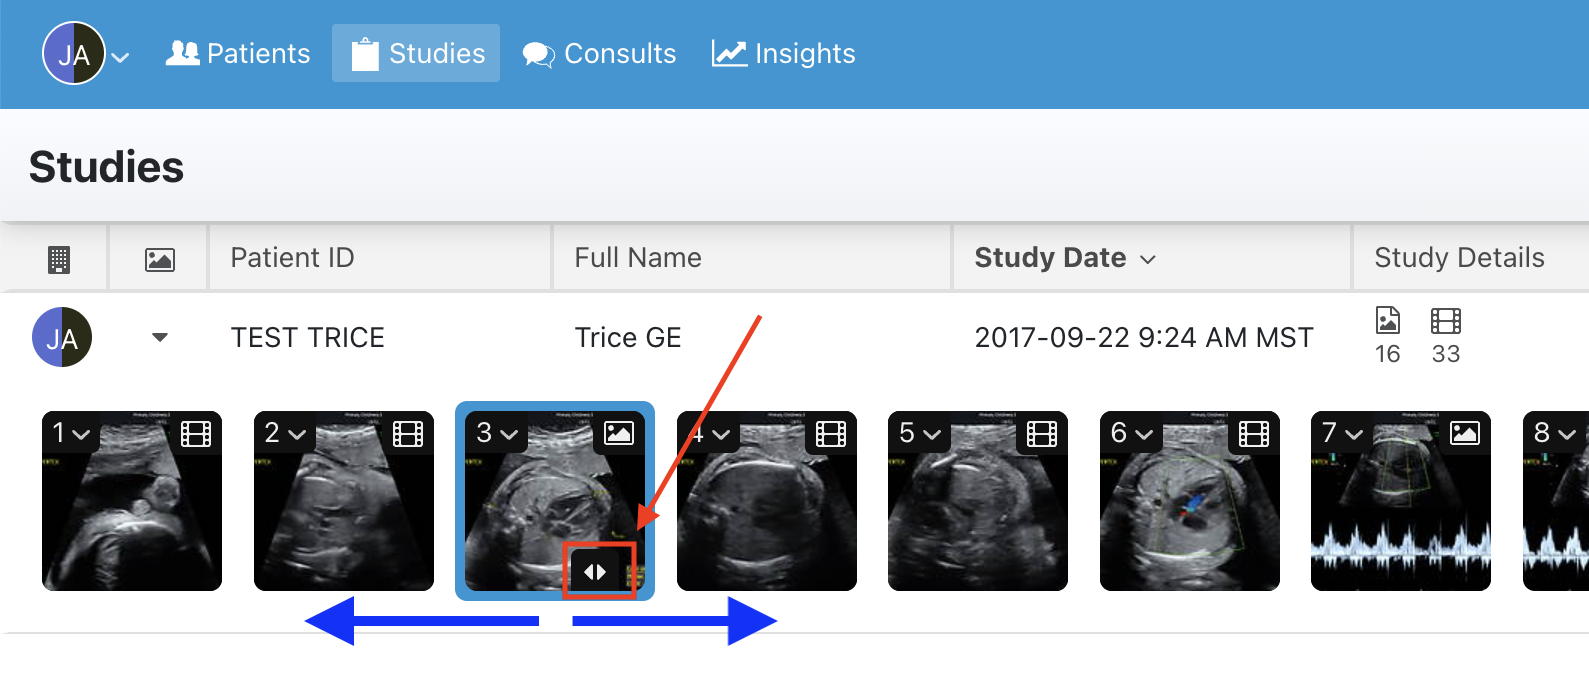
Task: Click the image icon in the header row
Action: (160, 260)
